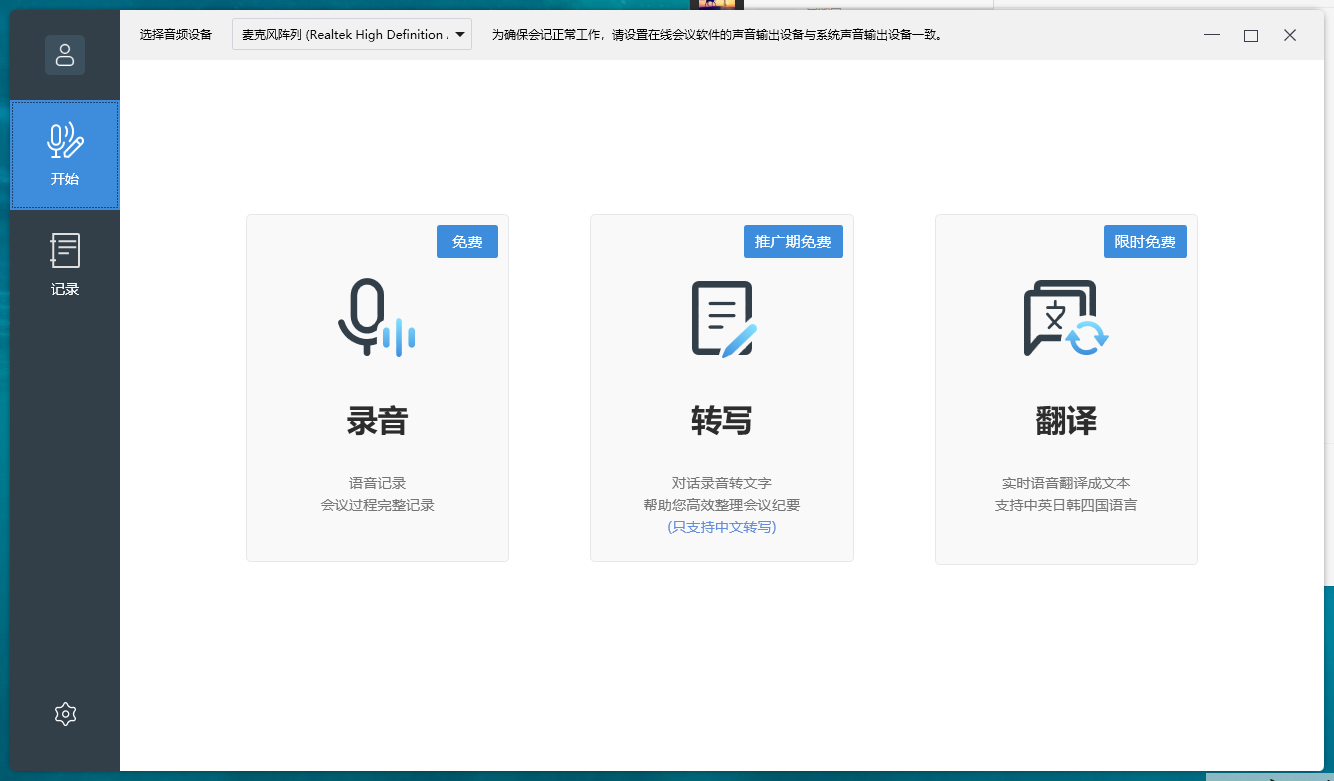The image size is (1334, 781).
Task: Click the 只支持中文转写 link
Action: tap(721, 527)
